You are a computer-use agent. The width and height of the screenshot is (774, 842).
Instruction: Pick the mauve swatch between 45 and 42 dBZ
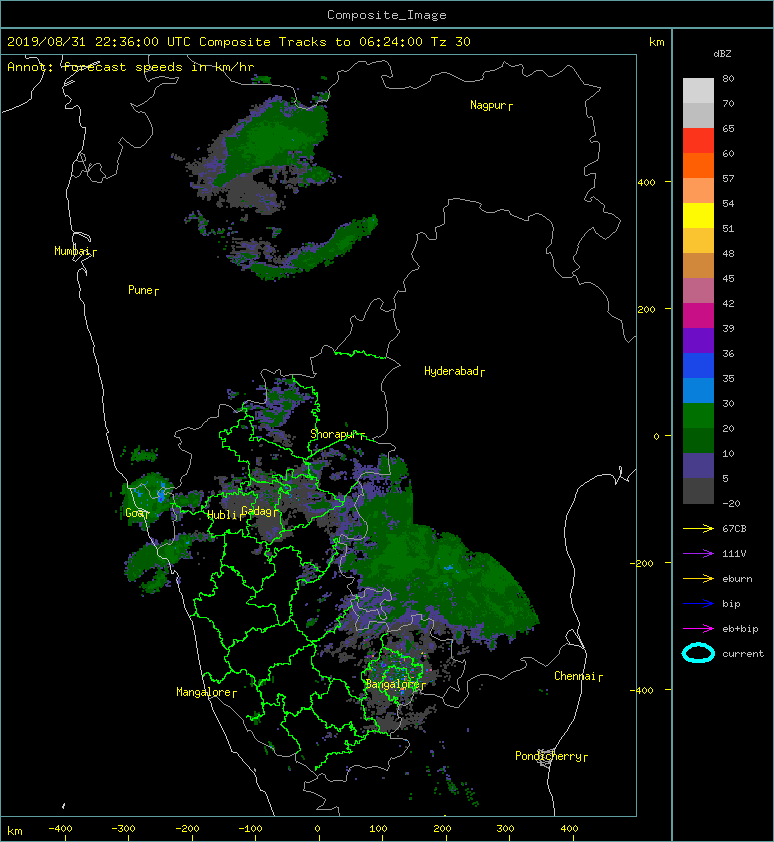698,291
